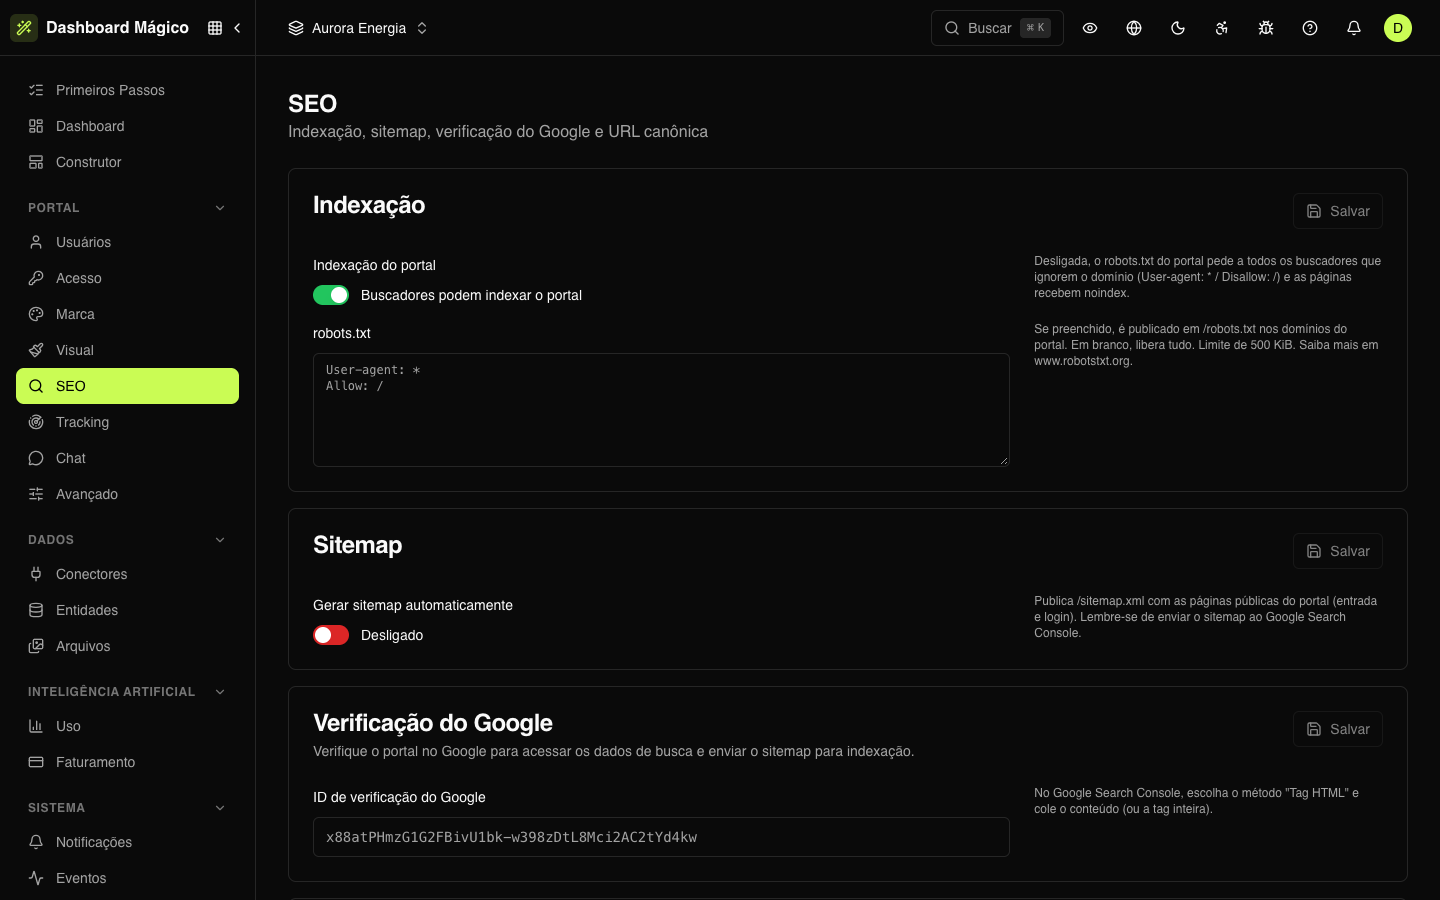Click the Construtor icon in the sidebar

(36, 162)
